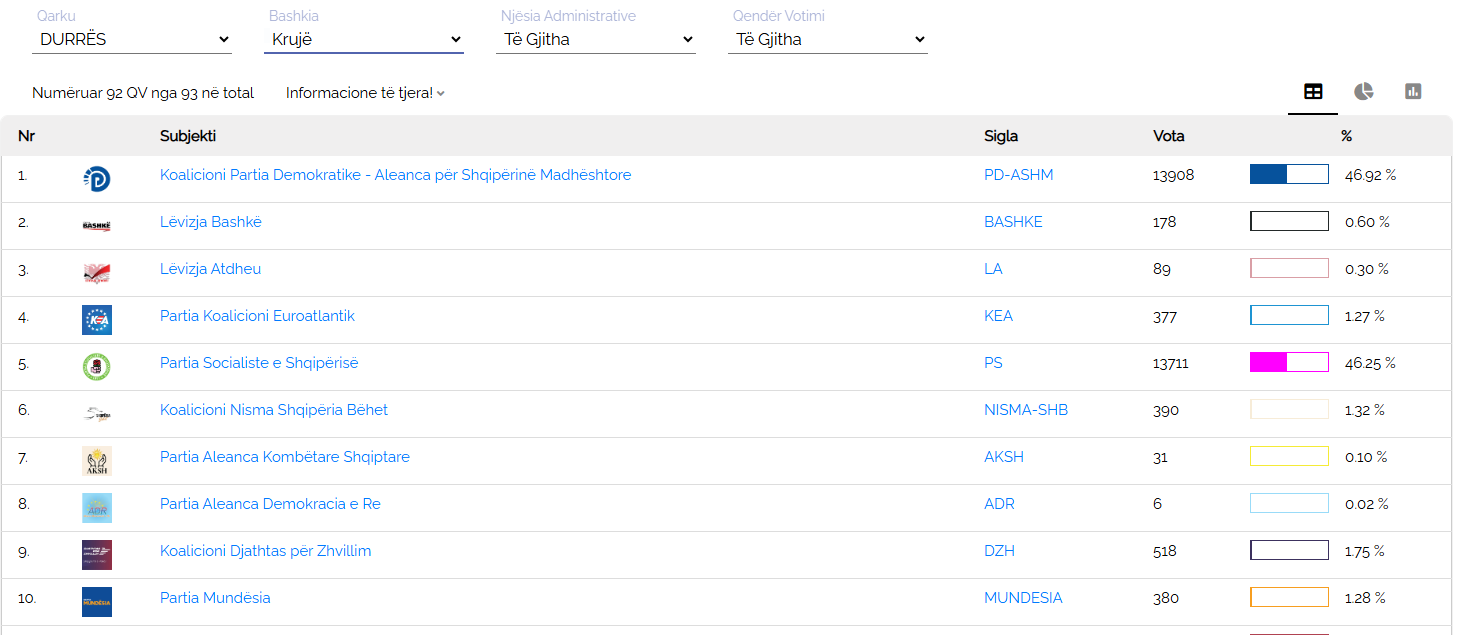Viewport: 1462px width, 635px height.
Task: Click percentage value 1.75 %
Action: pyautogui.click(x=1365, y=551)
